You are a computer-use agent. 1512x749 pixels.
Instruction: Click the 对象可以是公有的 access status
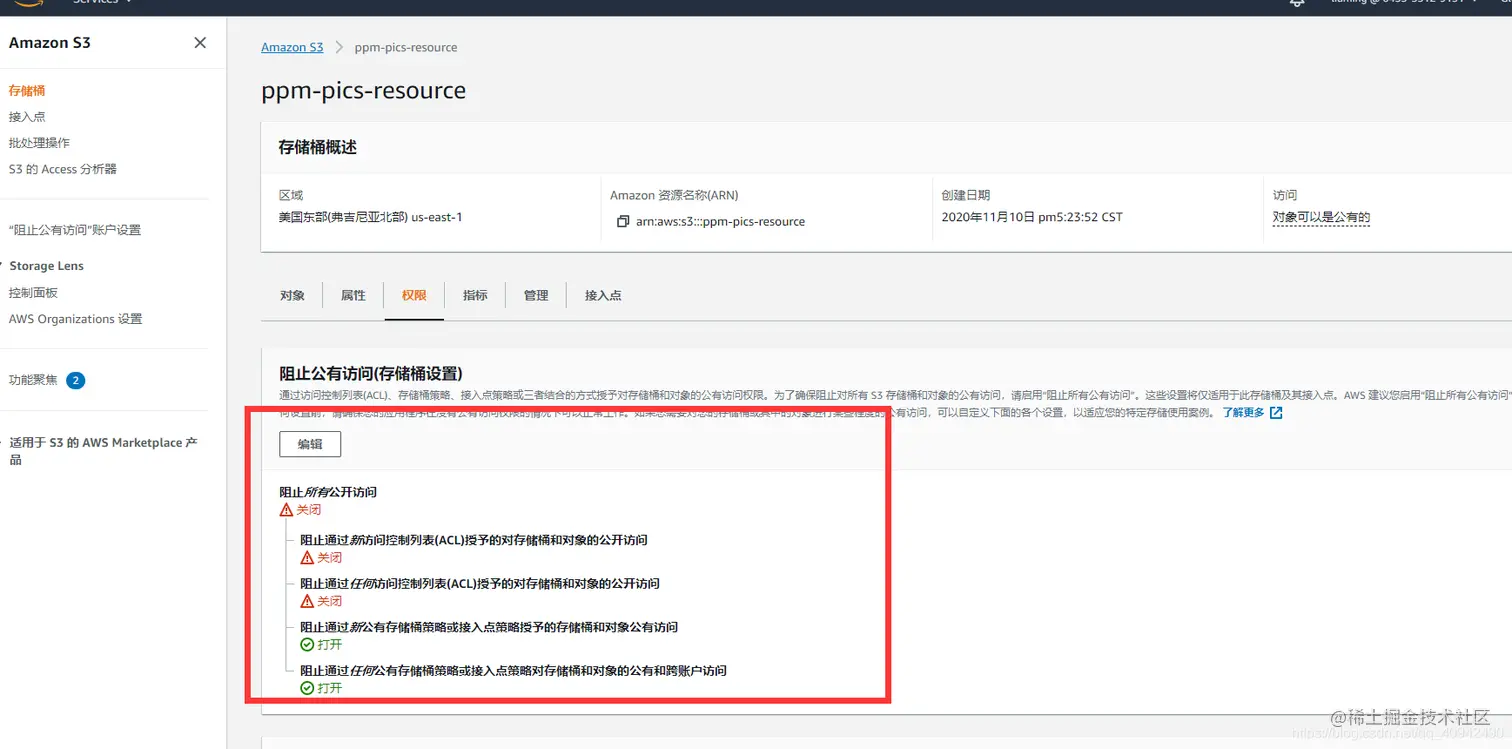1321,217
